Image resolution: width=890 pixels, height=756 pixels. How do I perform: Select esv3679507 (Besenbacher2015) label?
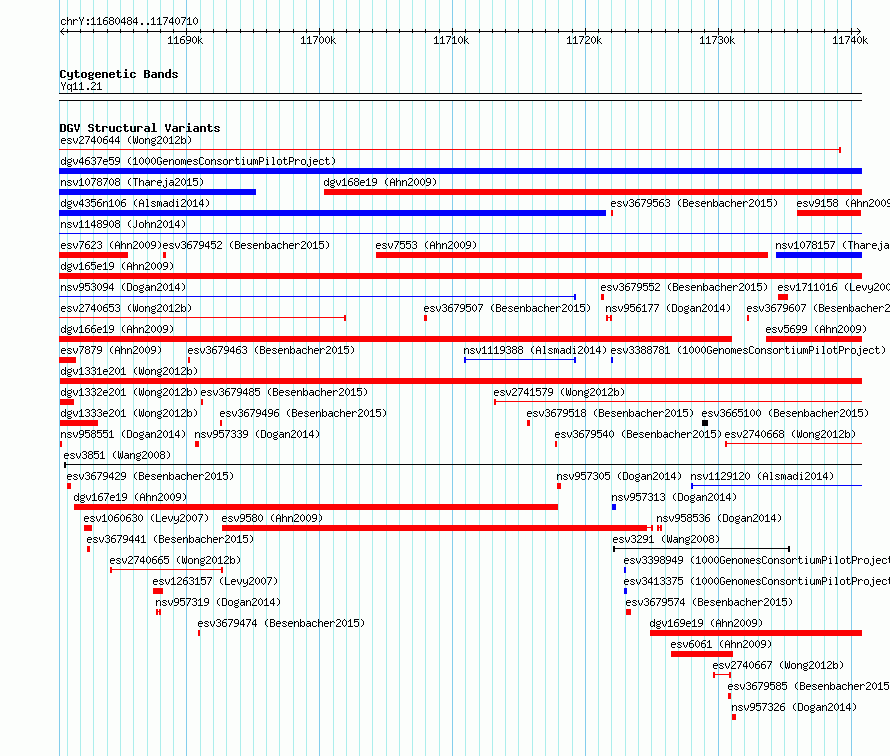tap(507, 308)
